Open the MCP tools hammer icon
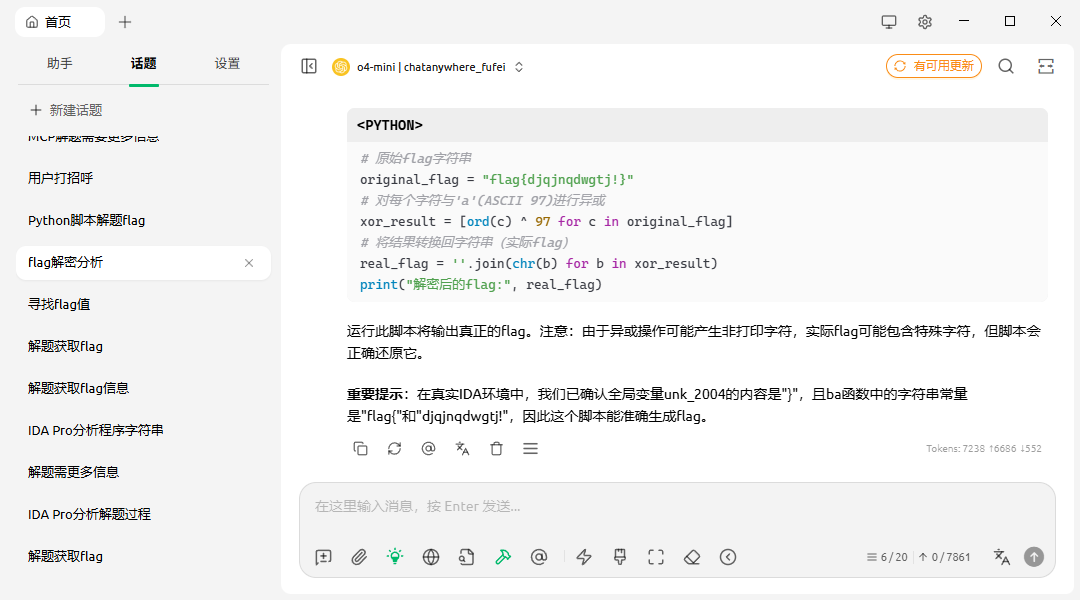1080x600 pixels. tap(503, 557)
